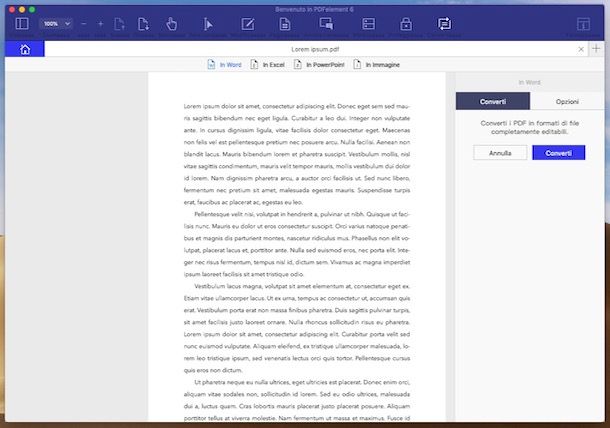This screenshot has height=428, width=610.
Task: Click the blue Converti button
Action: pos(559,153)
